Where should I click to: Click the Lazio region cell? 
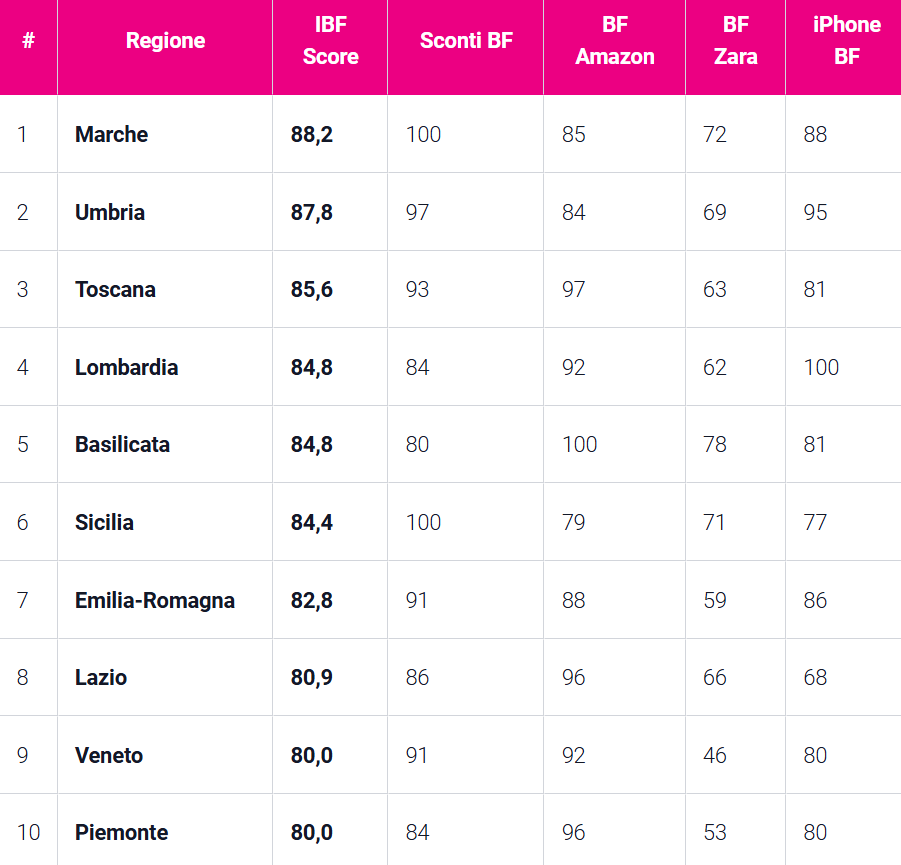tap(101, 677)
